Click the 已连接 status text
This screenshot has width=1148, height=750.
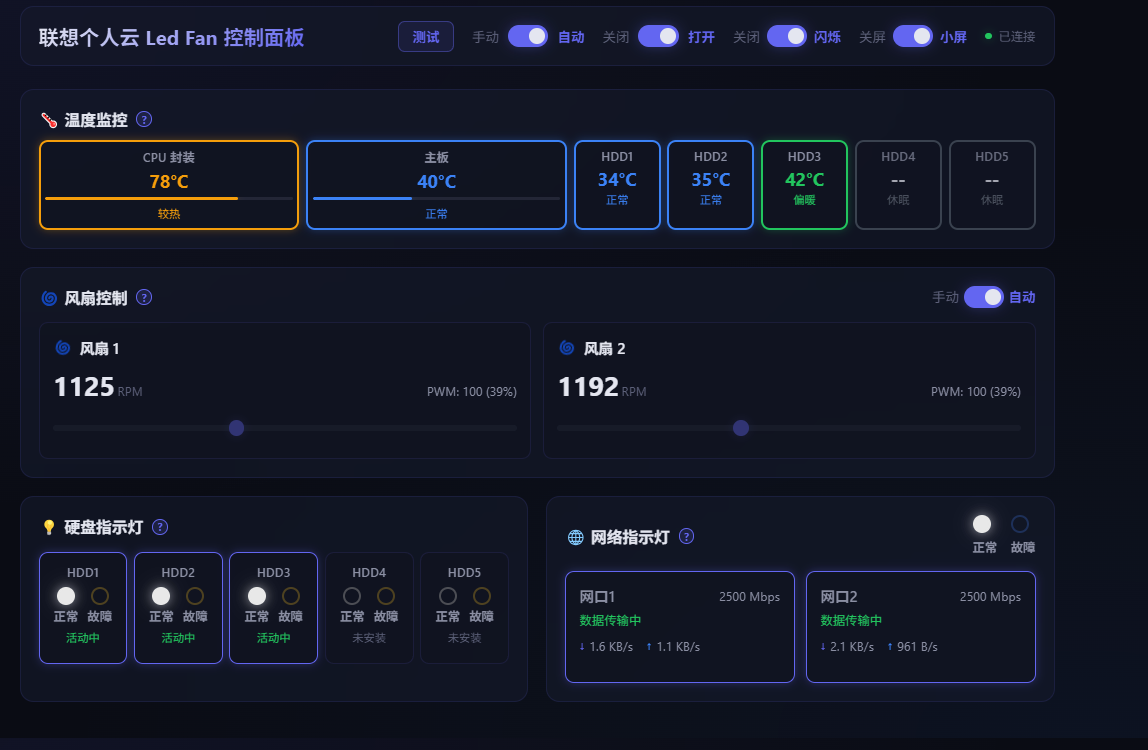pos(1017,37)
